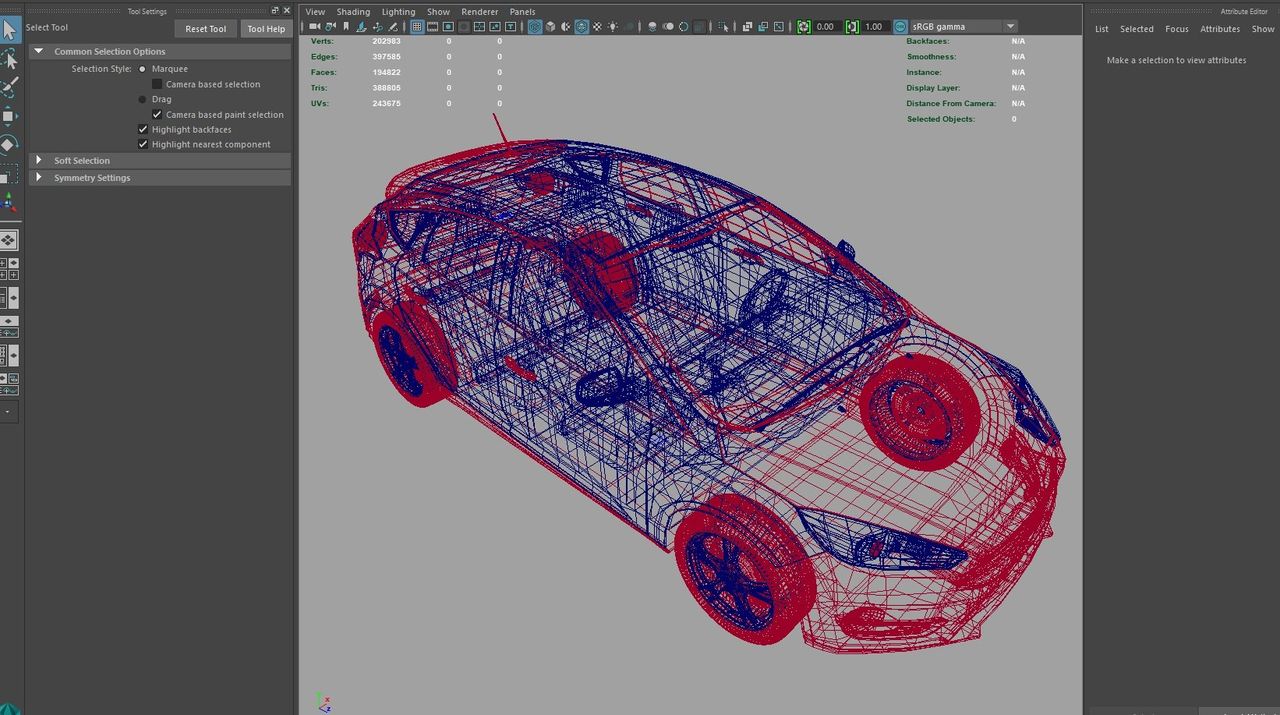Click the Tool Help button
This screenshot has width=1280, height=715.
pyautogui.click(x=266, y=29)
